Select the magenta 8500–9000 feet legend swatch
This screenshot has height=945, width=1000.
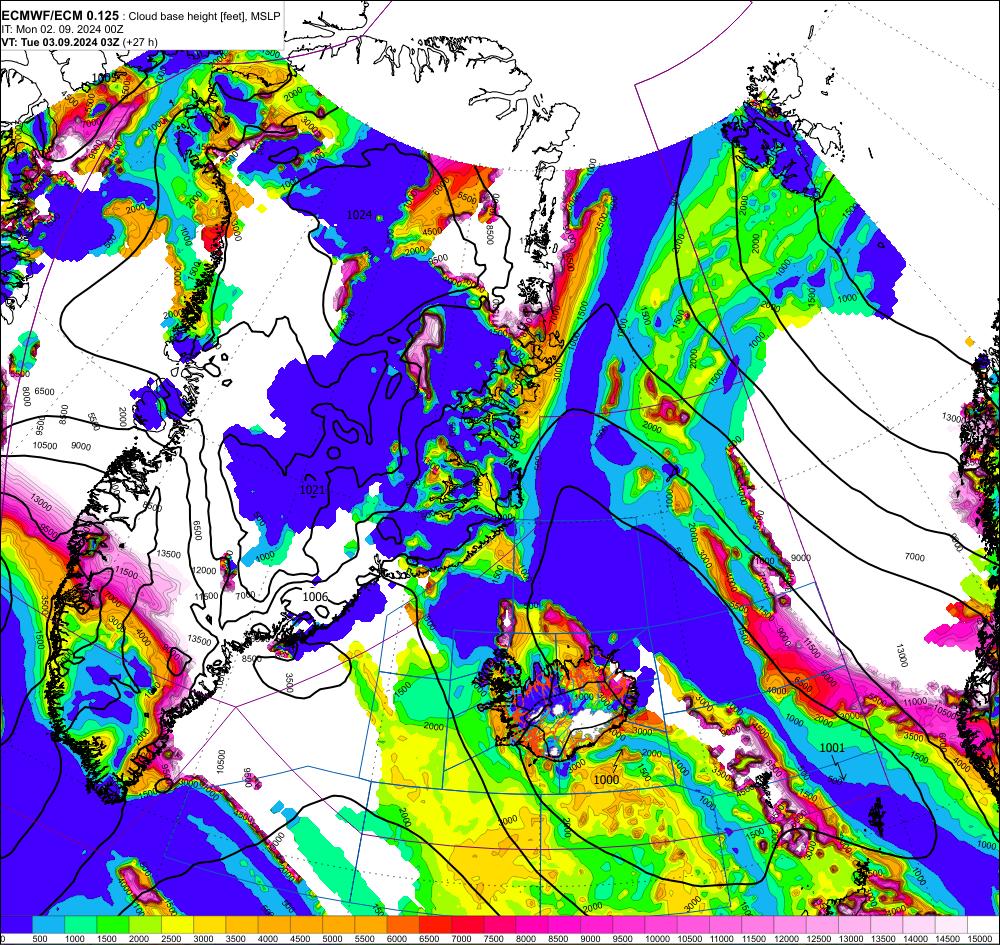click(565, 925)
